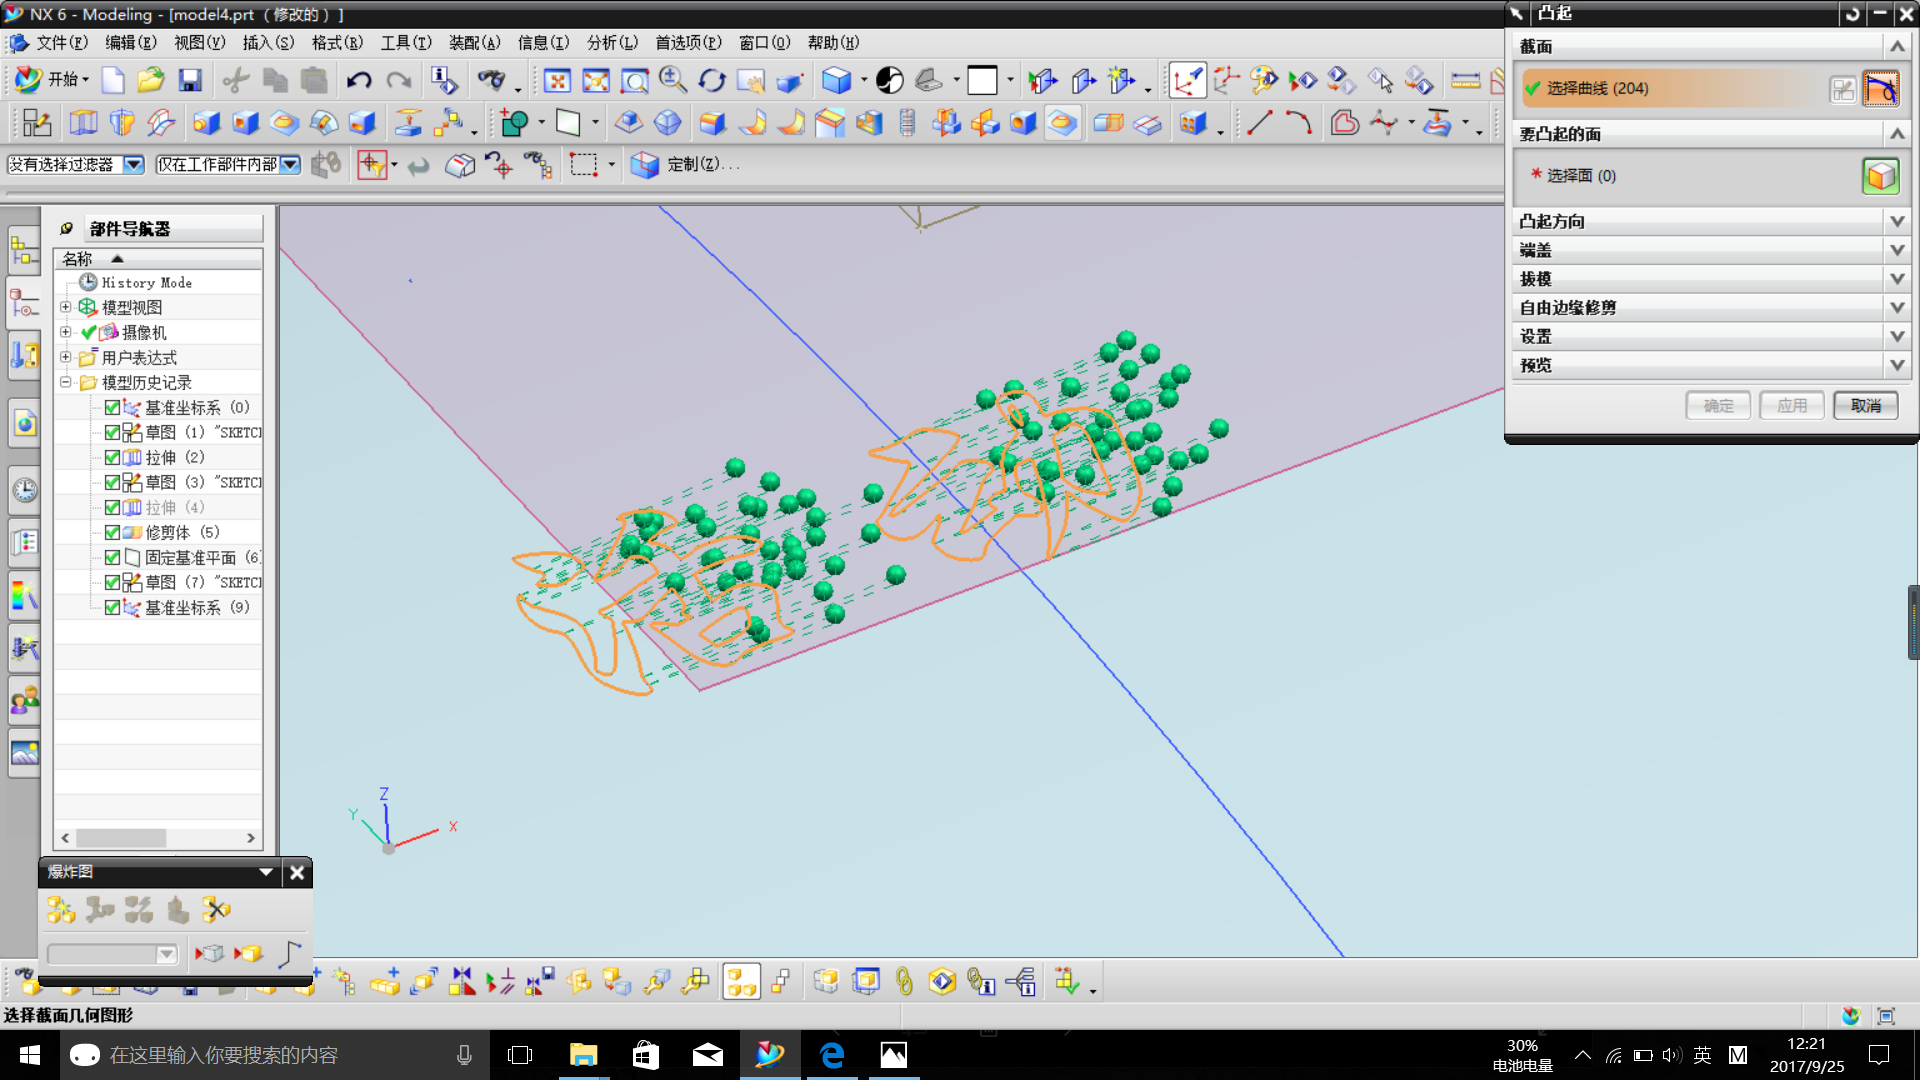Viewport: 1920px width, 1080px height.
Task: Open the 编辑(E) menu
Action: [x=131, y=43]
